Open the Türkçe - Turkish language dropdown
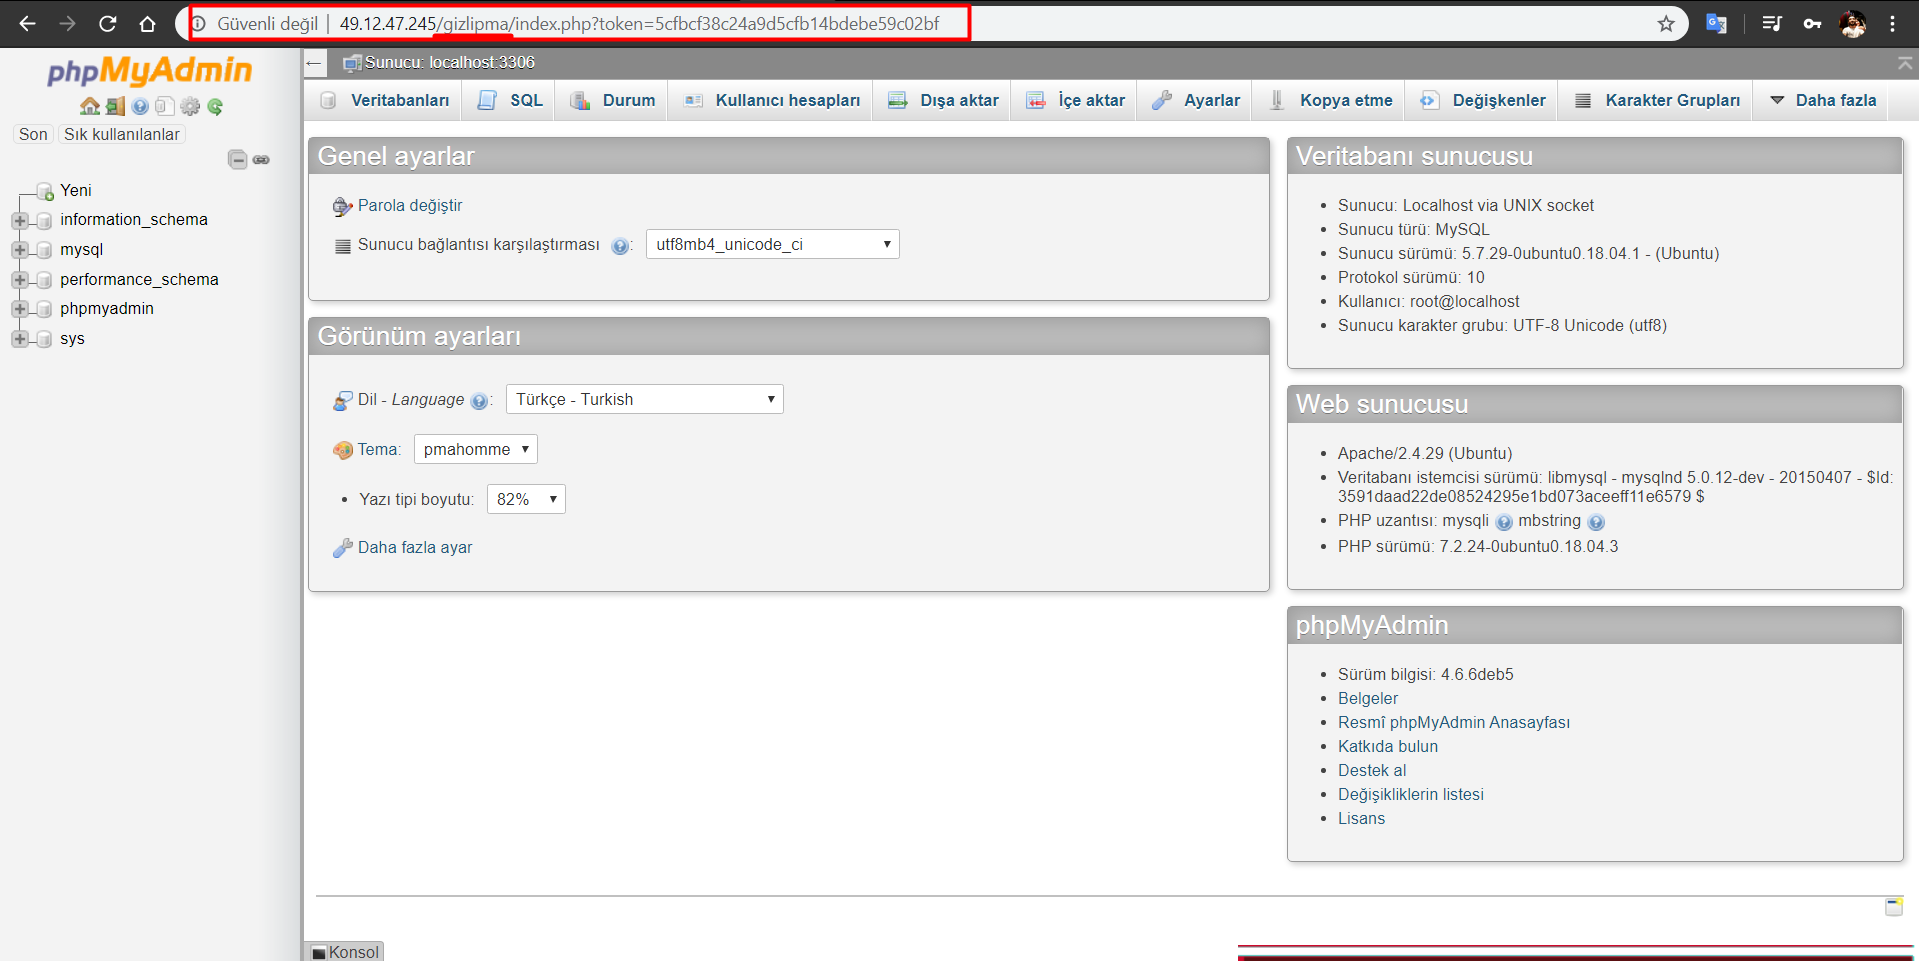 tap(644, 399)
